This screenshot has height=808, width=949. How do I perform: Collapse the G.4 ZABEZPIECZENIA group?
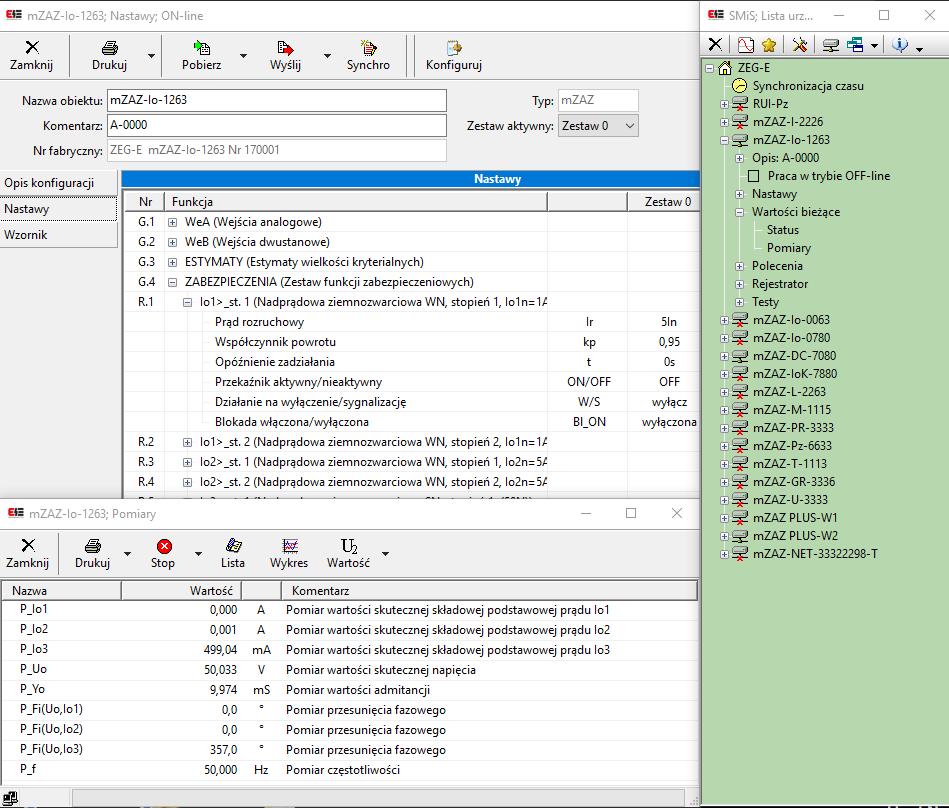point(172,283)
